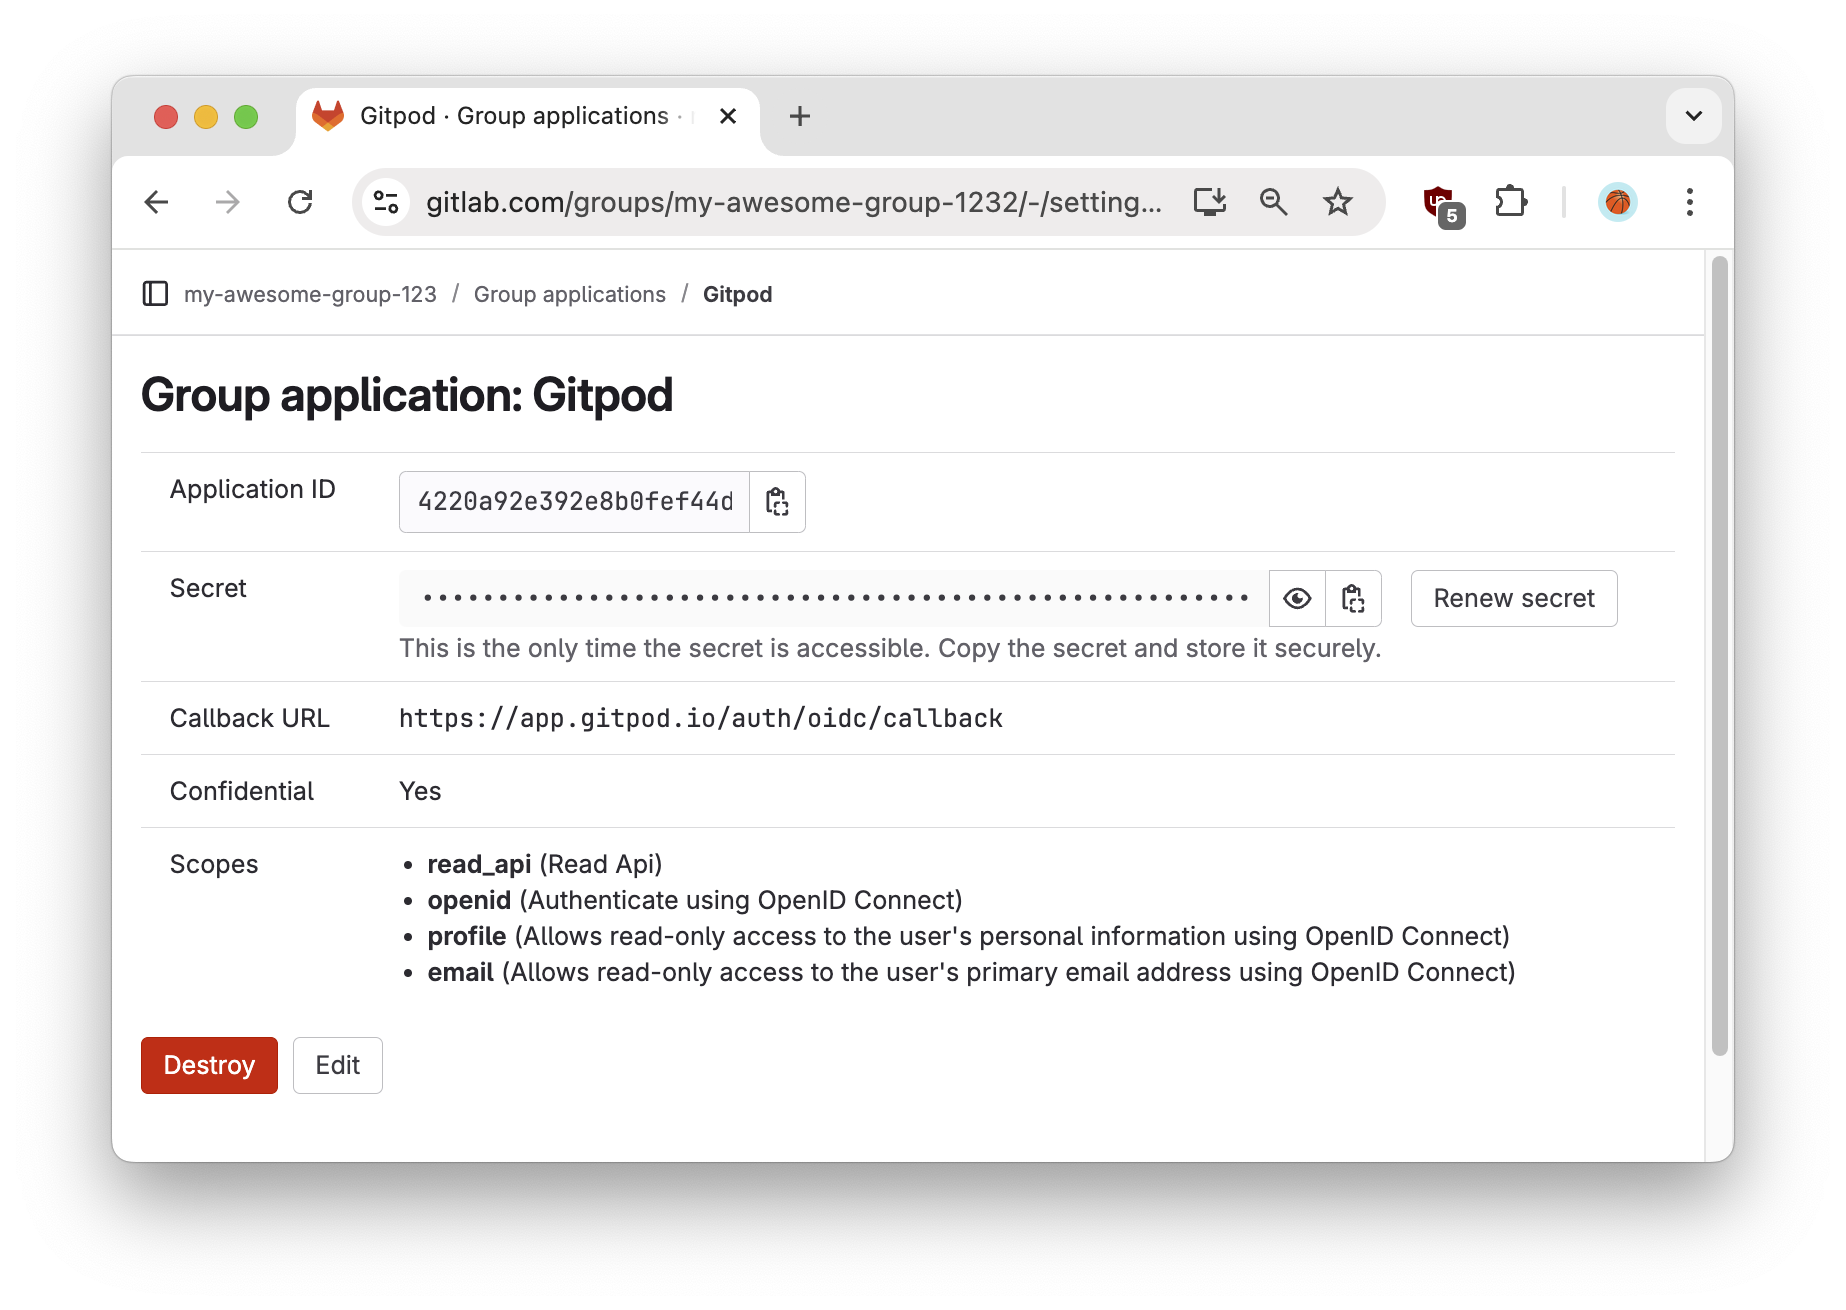Close the Gitpod Group applications tab

tap(728, 116)
